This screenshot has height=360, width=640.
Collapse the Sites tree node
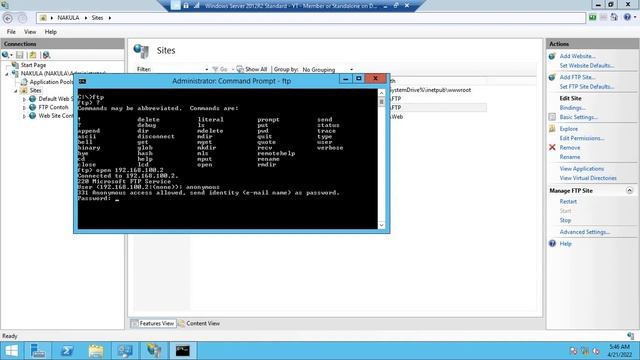pyautogui.click(x=16, y=91)
